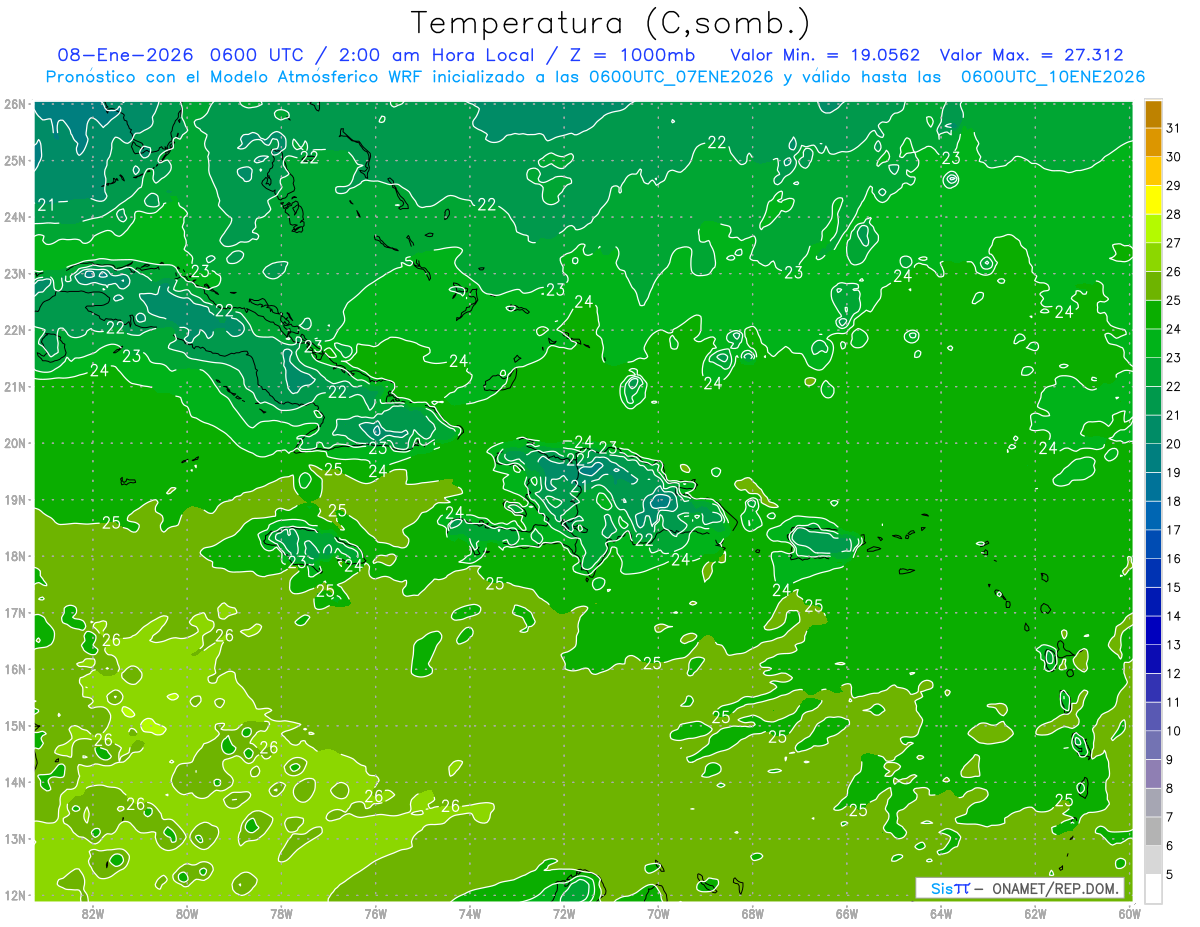Click the "15N" latitude axis label
The image size is (1200, 927).
click(14, 725)
